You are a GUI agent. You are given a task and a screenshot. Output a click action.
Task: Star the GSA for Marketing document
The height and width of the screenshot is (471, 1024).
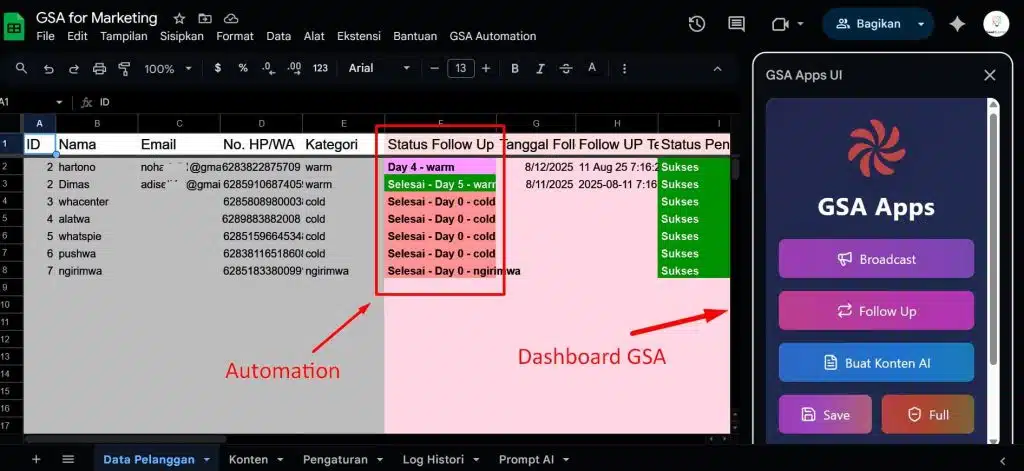179,18
